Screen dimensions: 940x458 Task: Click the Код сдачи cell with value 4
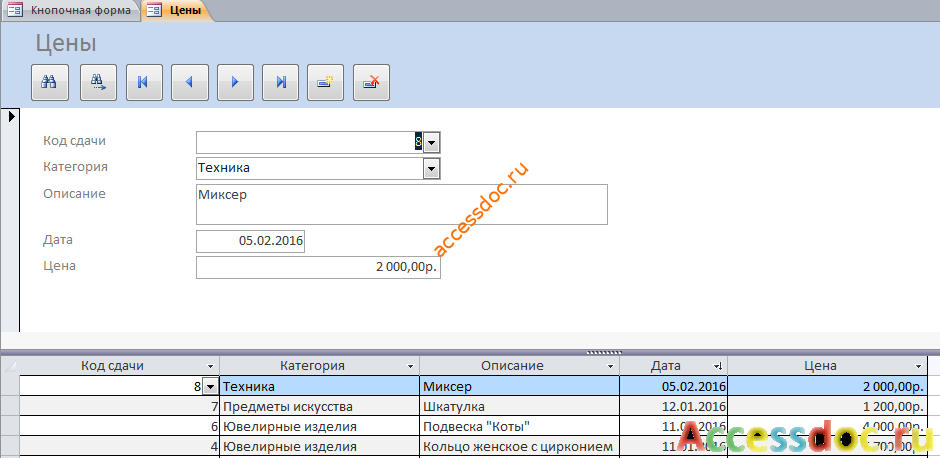coord(119,447)
